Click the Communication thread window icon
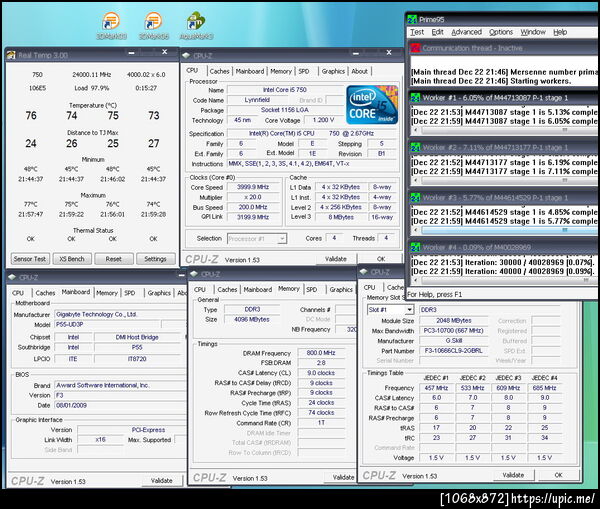The height and width of the screenshot is (509, 600). (x=415, y=48)
